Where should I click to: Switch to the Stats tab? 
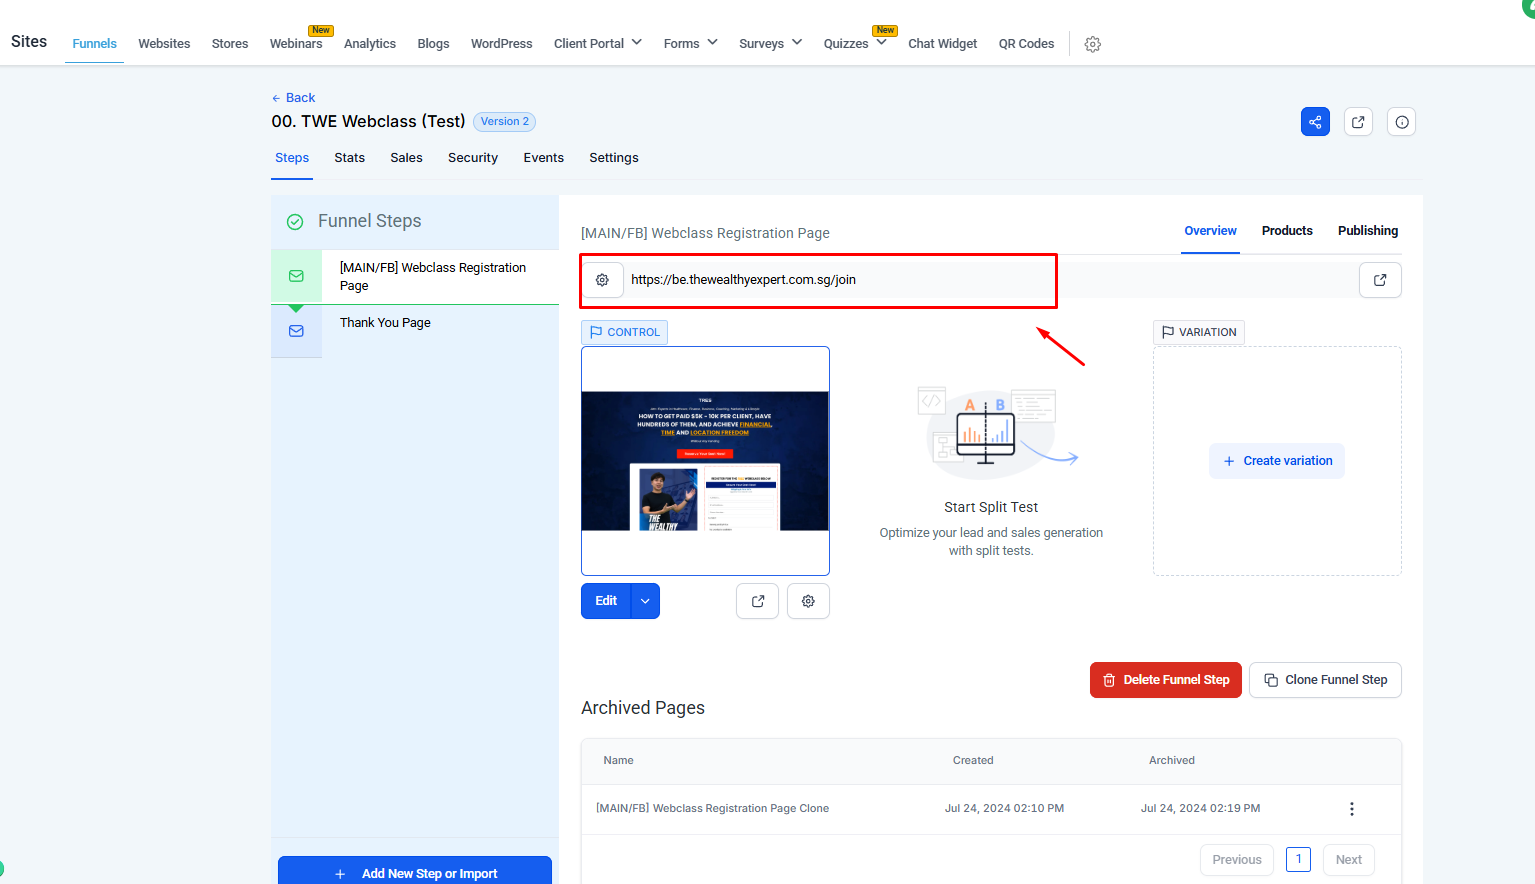click(349, 158)
